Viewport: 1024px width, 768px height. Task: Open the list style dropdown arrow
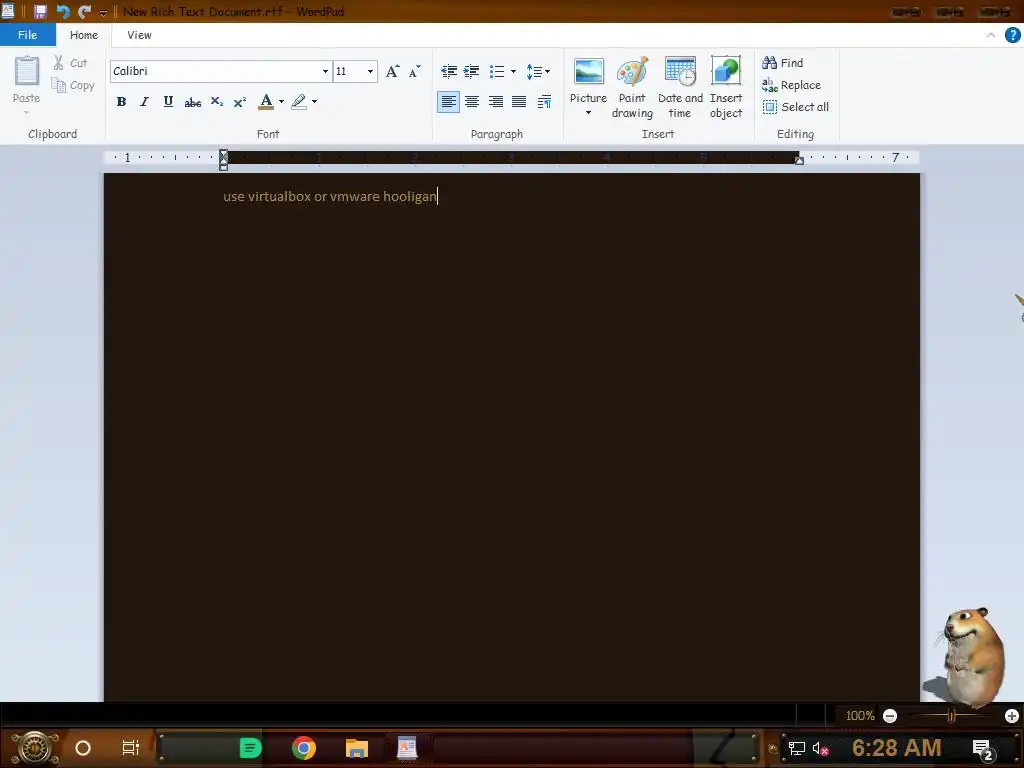coord(513,71)
